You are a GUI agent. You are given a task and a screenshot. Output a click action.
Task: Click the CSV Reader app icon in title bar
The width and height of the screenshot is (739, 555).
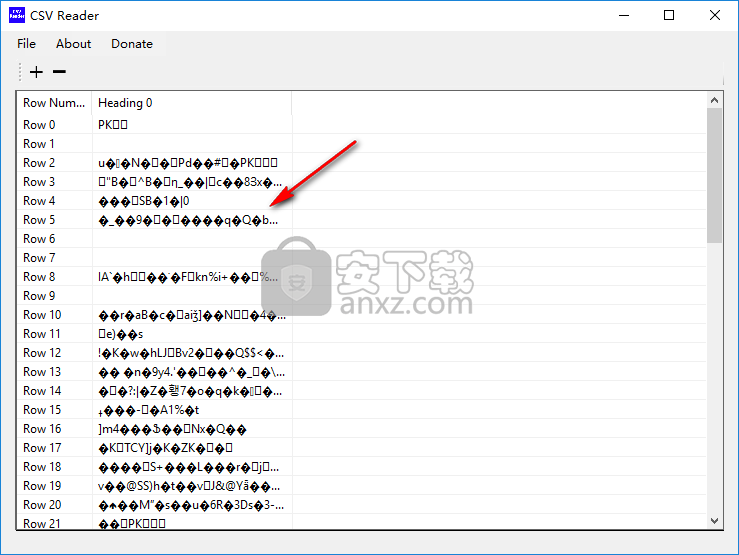click(x=17, y=15)
